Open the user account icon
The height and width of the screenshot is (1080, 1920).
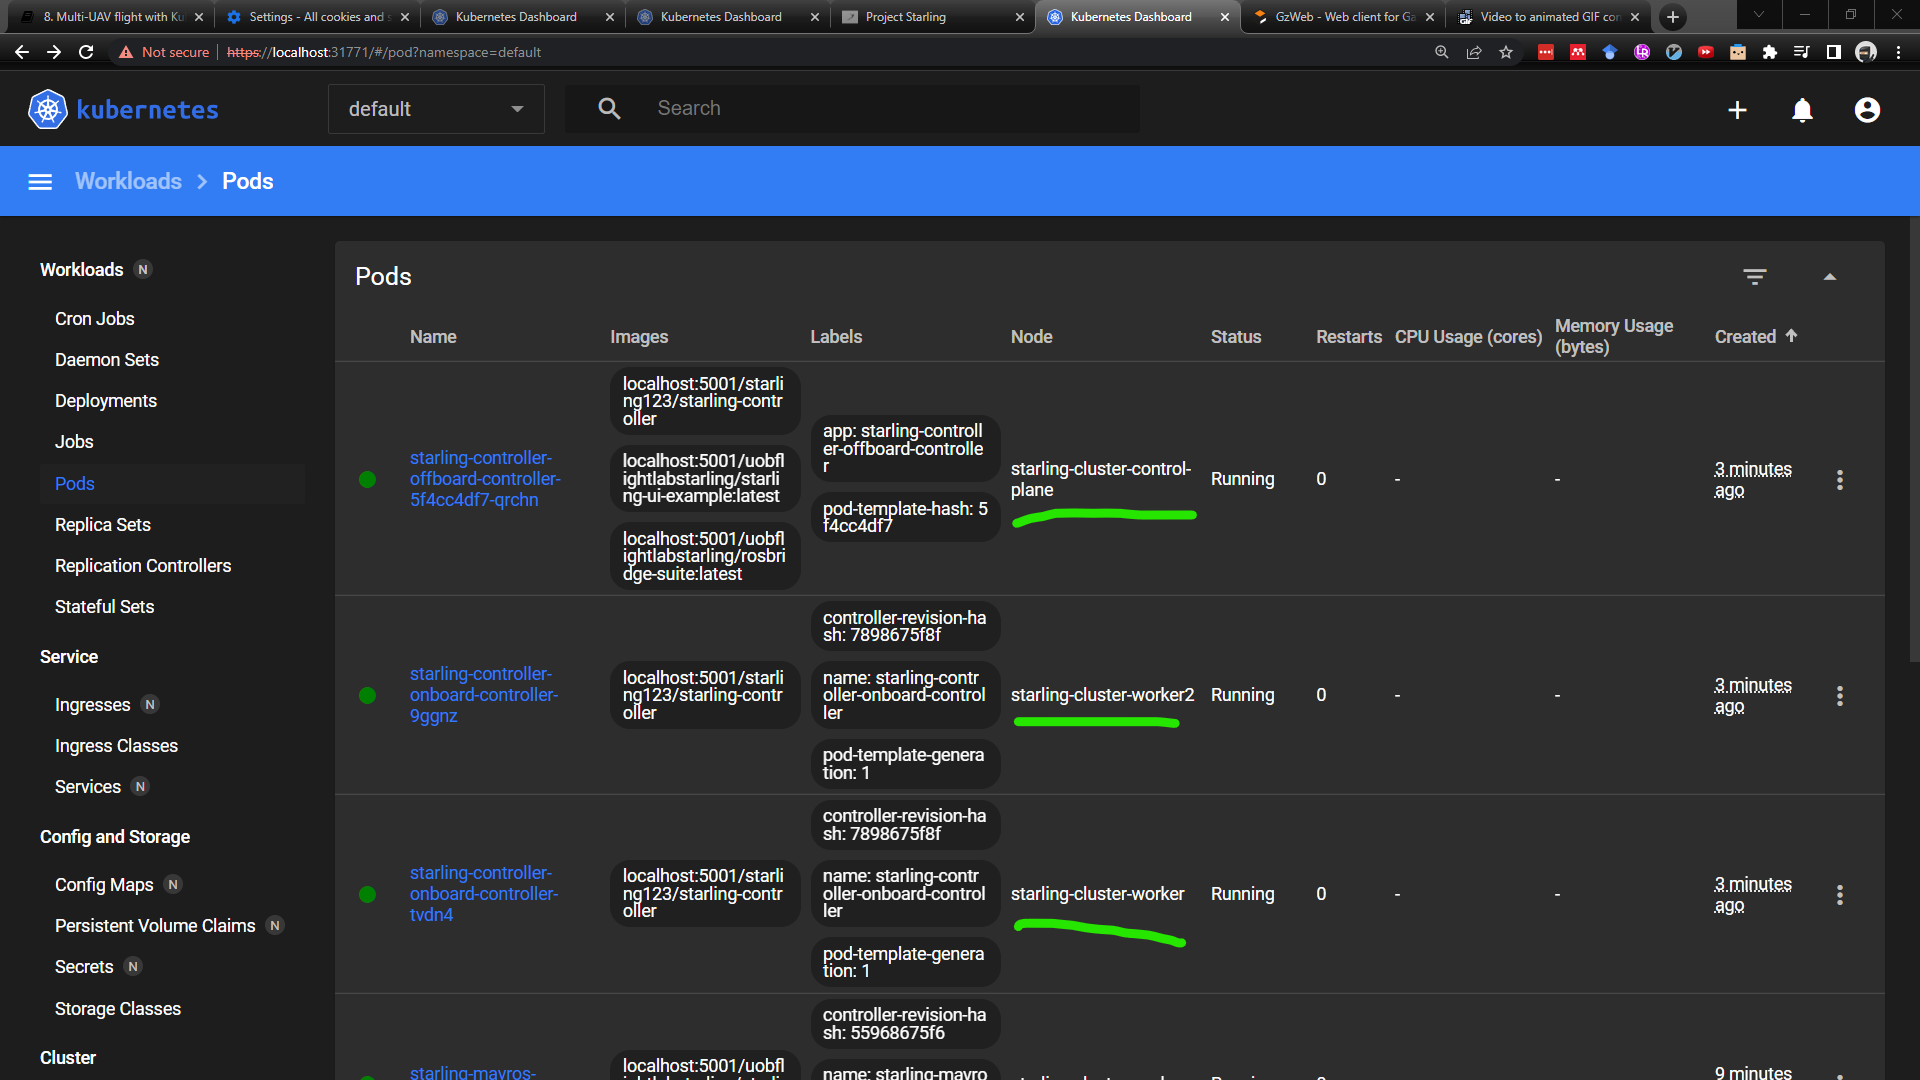(1867, 110)
